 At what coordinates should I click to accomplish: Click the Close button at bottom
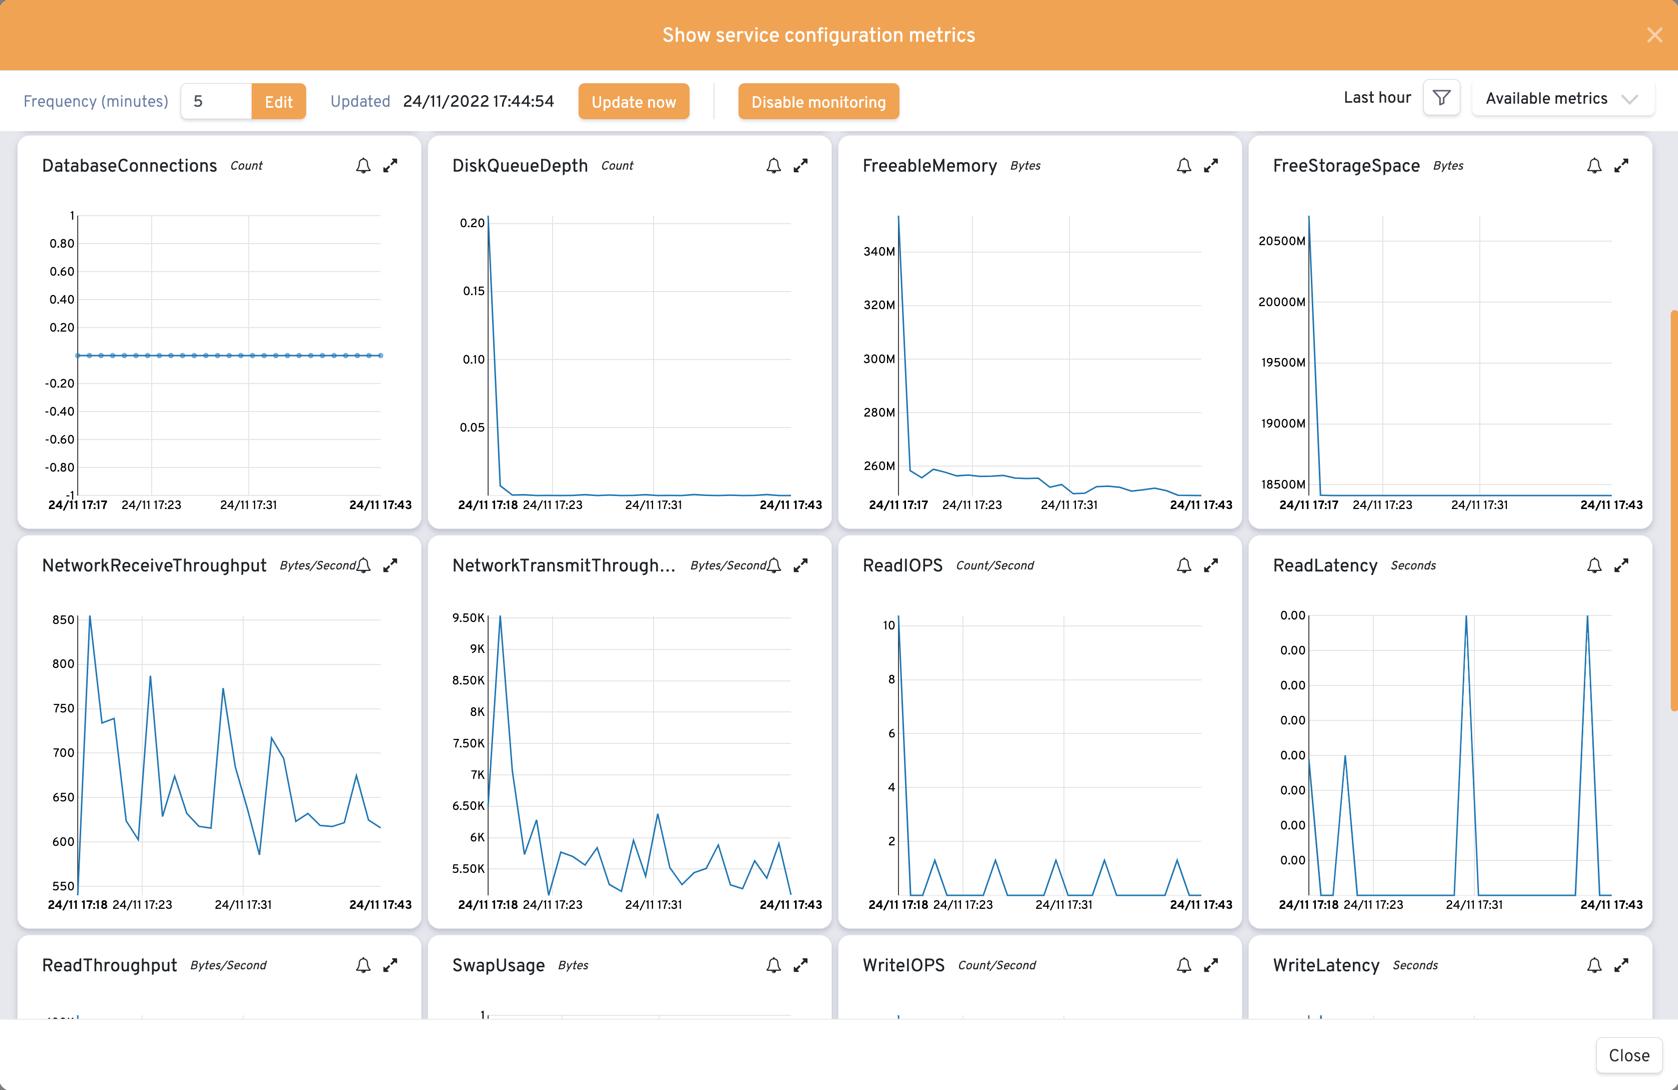point(1629,1056)
